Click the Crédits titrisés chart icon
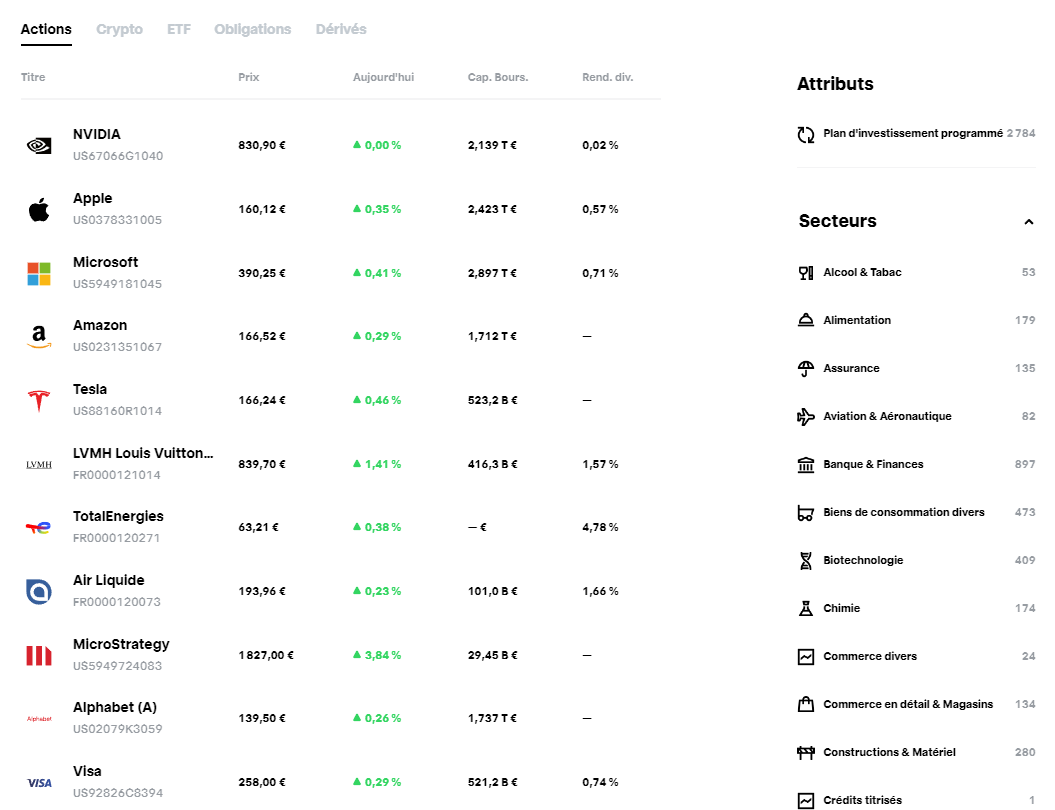This screenshot has width=1055, height=810. (x=805, y=801)
